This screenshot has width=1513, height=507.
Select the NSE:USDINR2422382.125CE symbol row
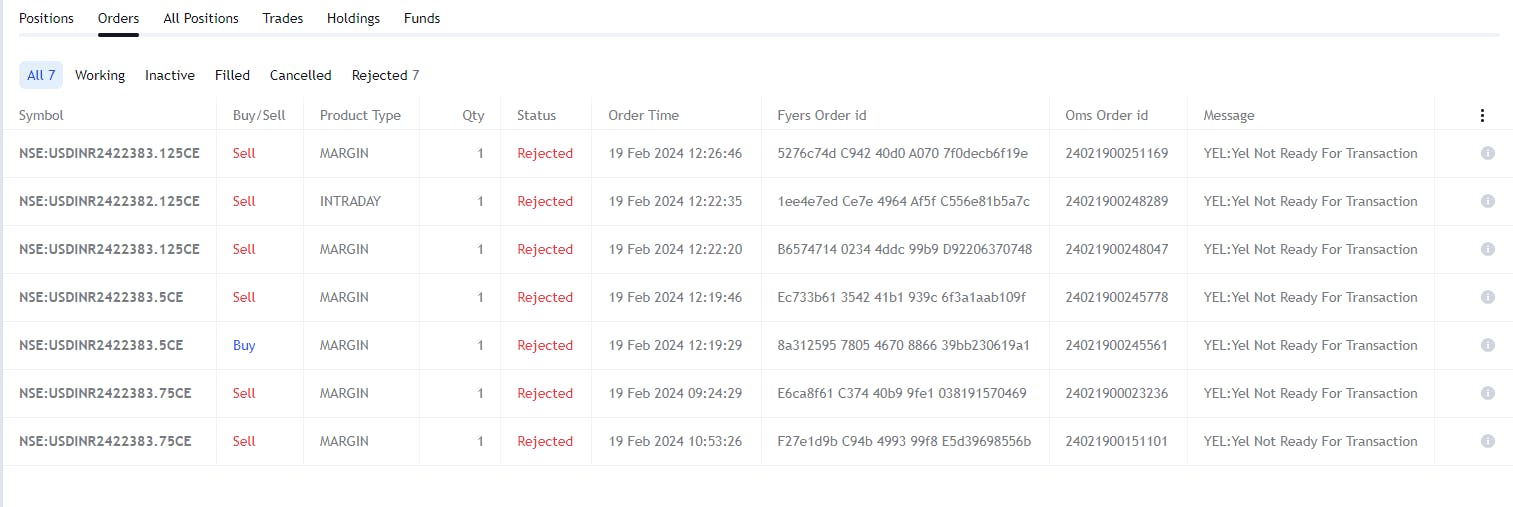pyautogui.click(x=109, y=201)
